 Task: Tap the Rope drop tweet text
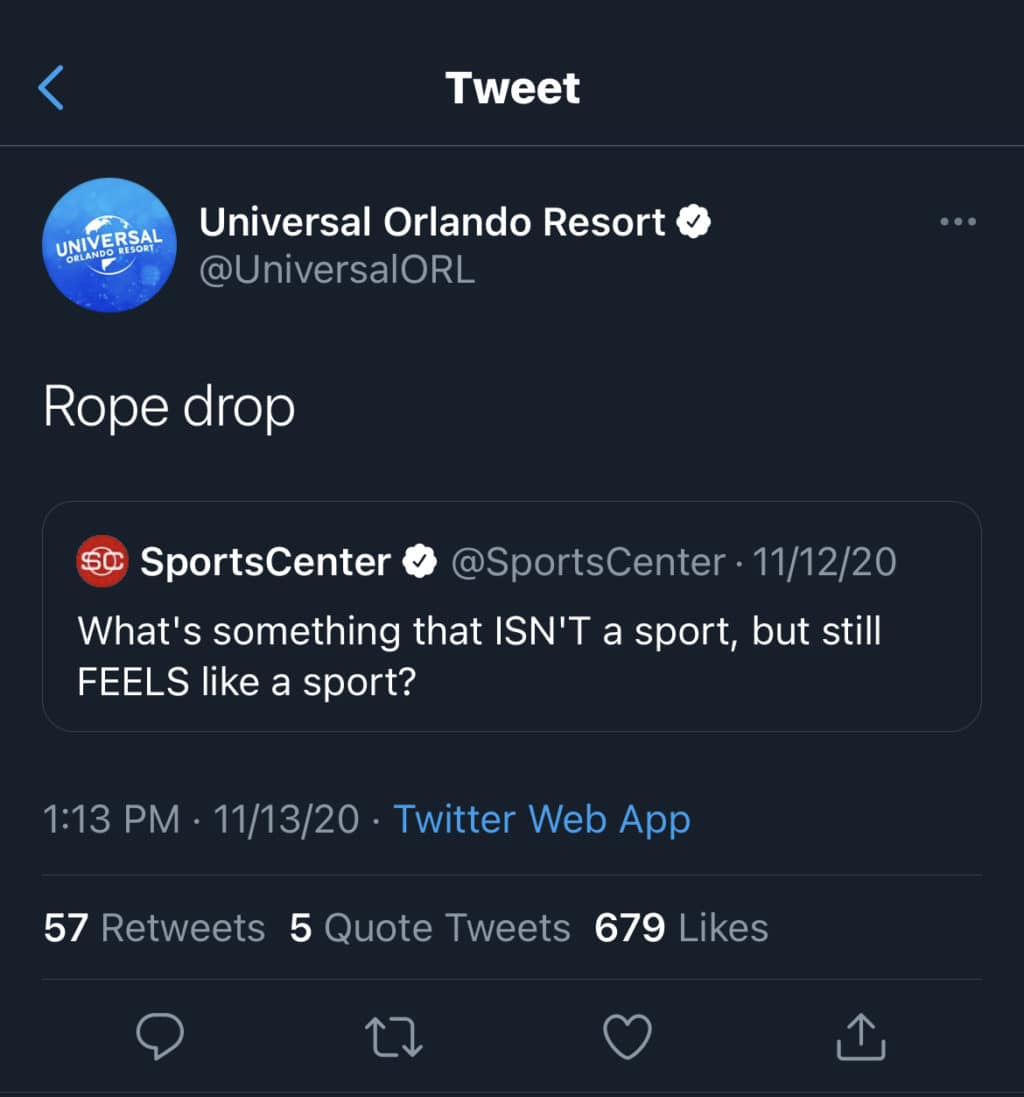coord(169,407)
